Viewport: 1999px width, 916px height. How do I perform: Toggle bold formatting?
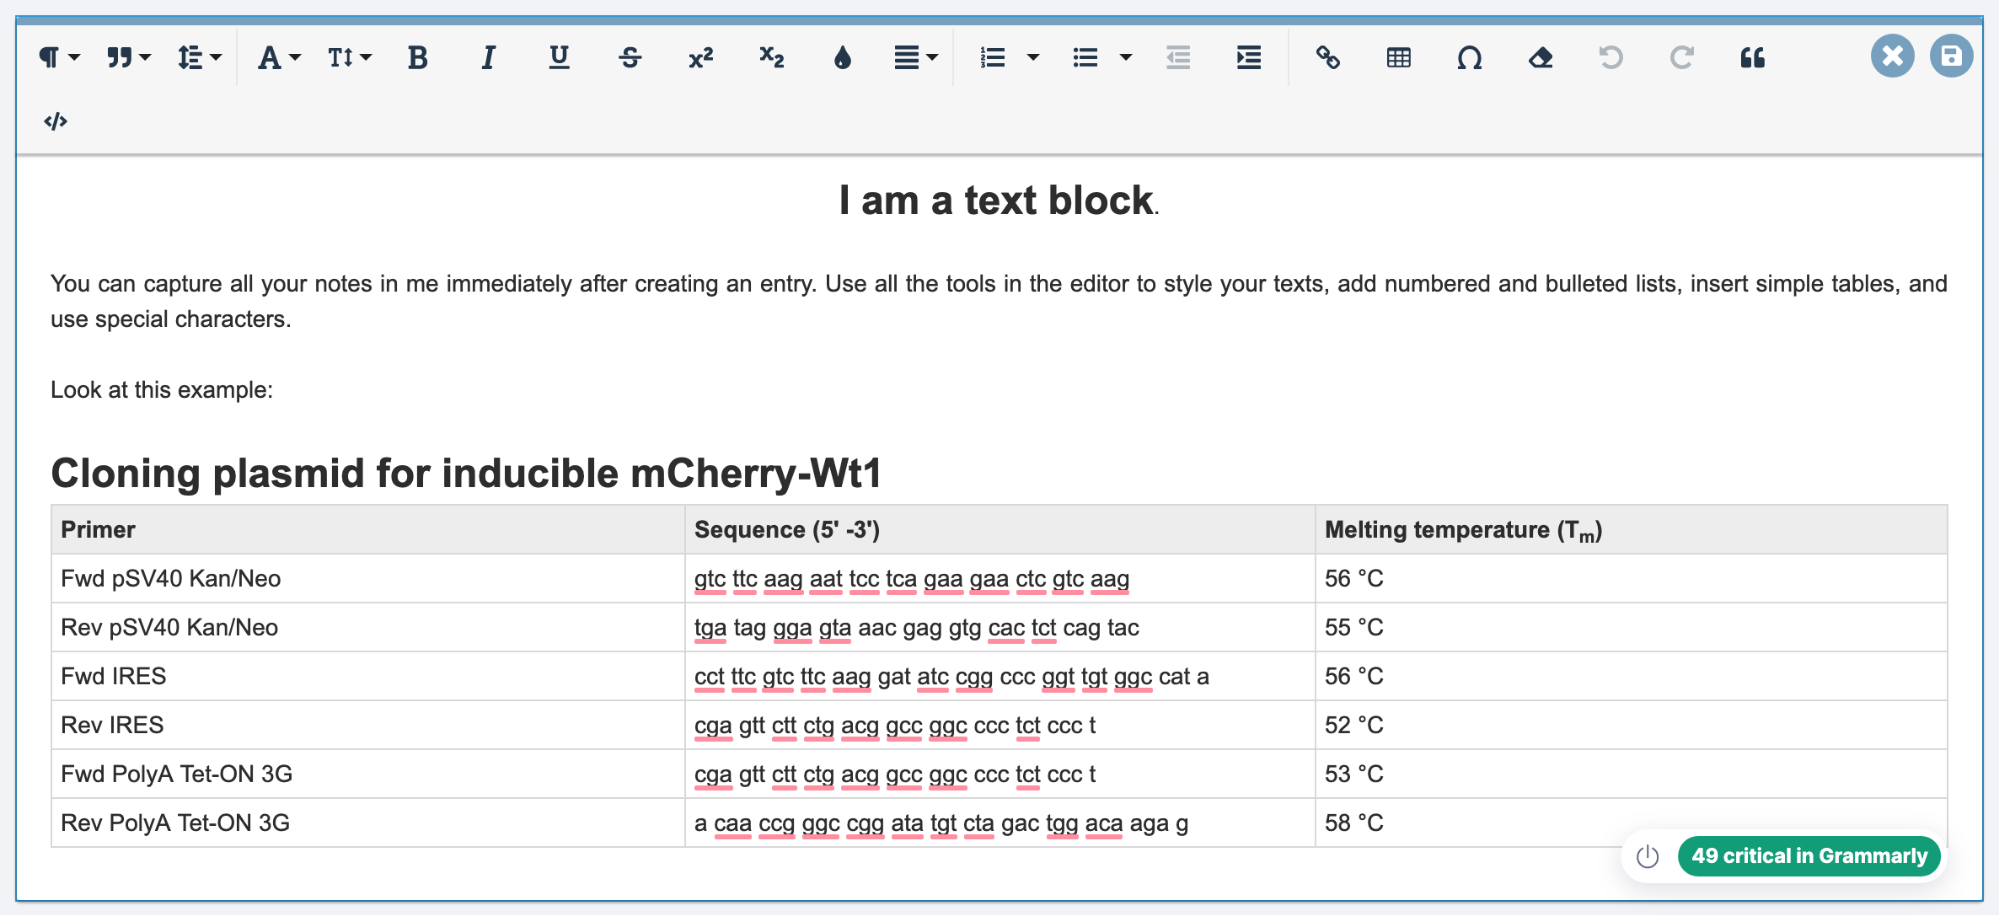[418, 58]
